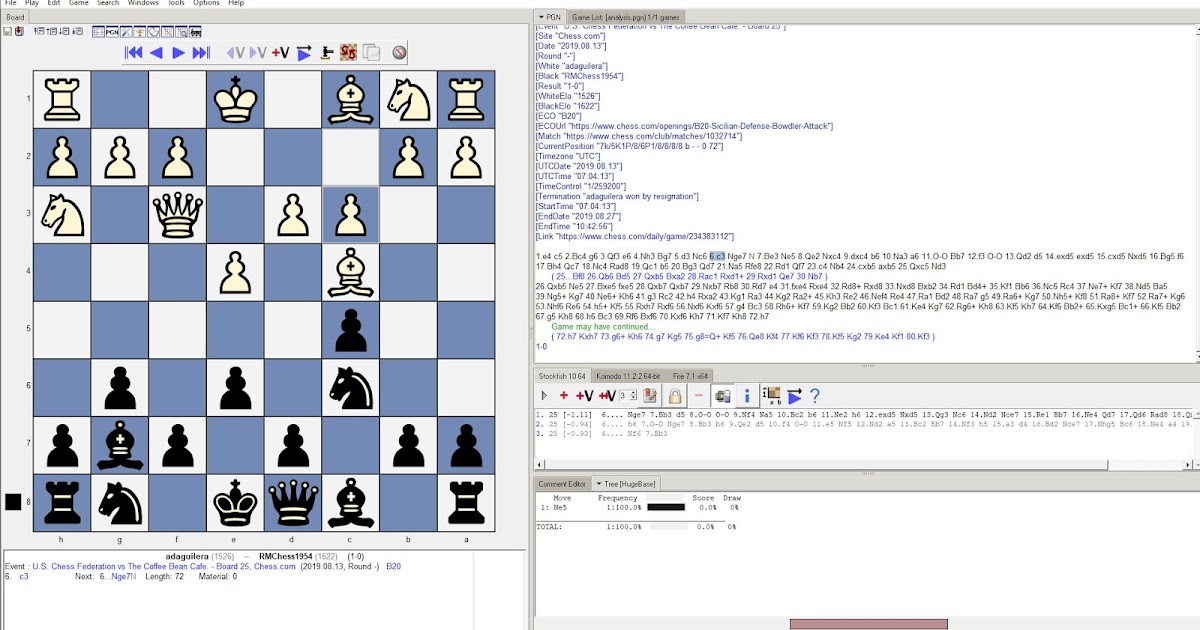
Task: Toggle the lock on the analysis position
Action: (x=675, y=397)
